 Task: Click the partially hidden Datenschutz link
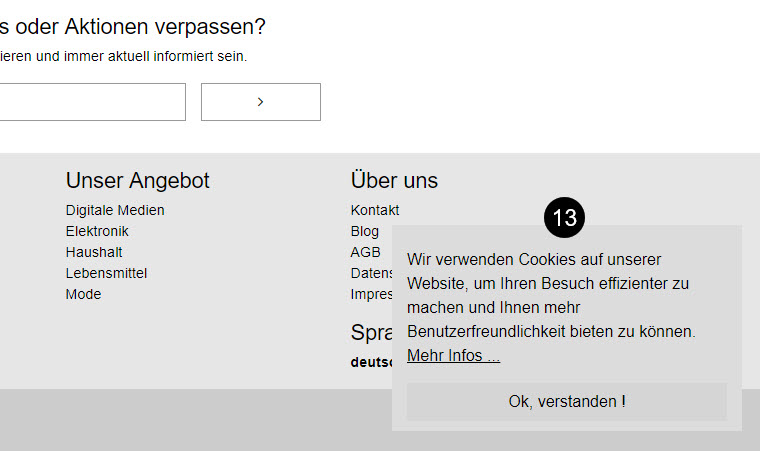point(371,273)
